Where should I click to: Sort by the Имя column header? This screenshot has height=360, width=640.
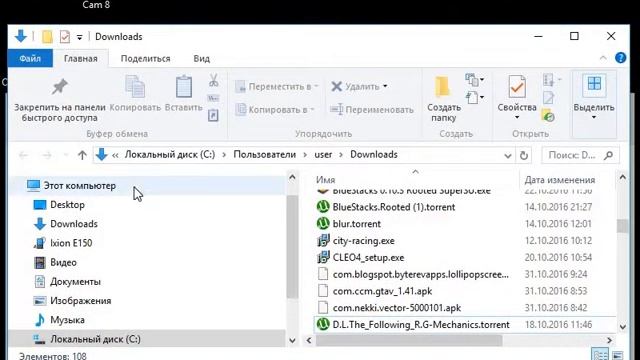[416, 180]
